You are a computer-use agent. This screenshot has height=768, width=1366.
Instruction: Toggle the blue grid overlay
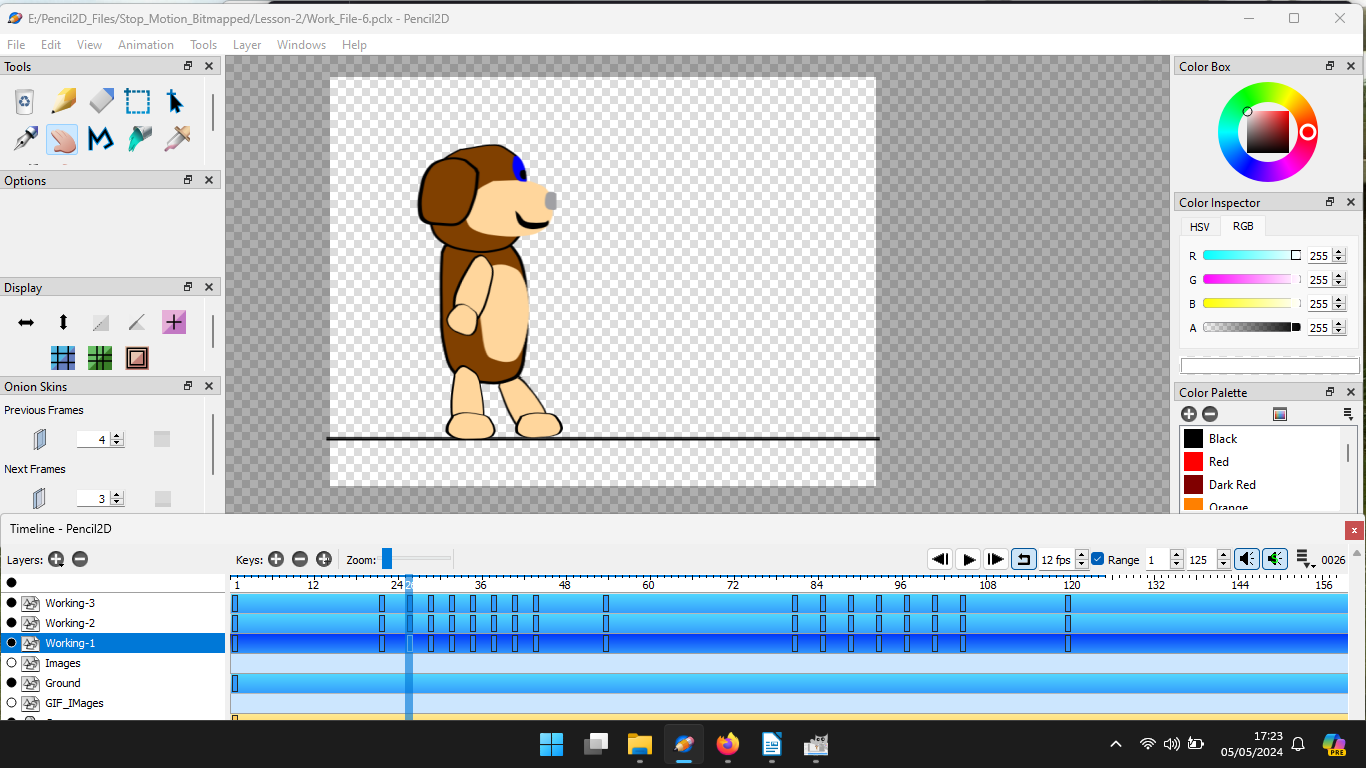(63, 357)
